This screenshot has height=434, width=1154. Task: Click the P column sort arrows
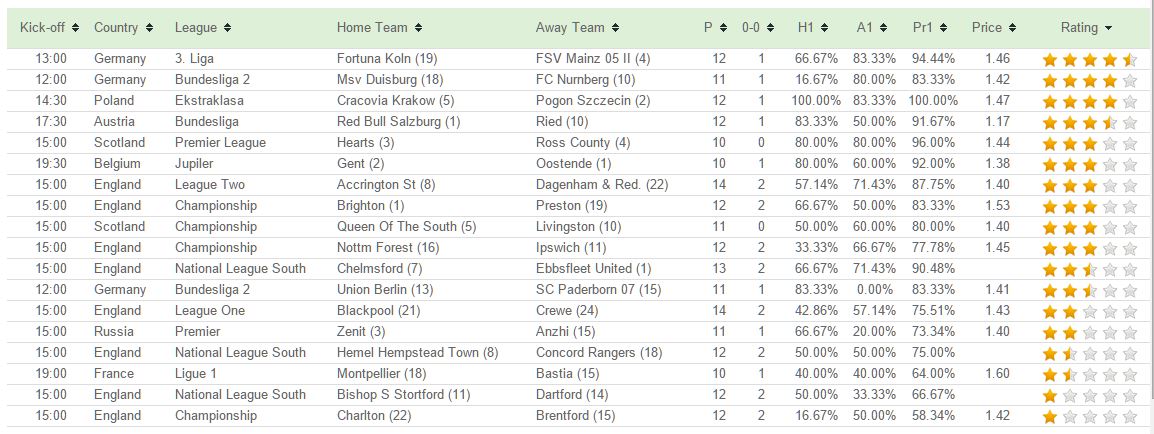(723, 28)
